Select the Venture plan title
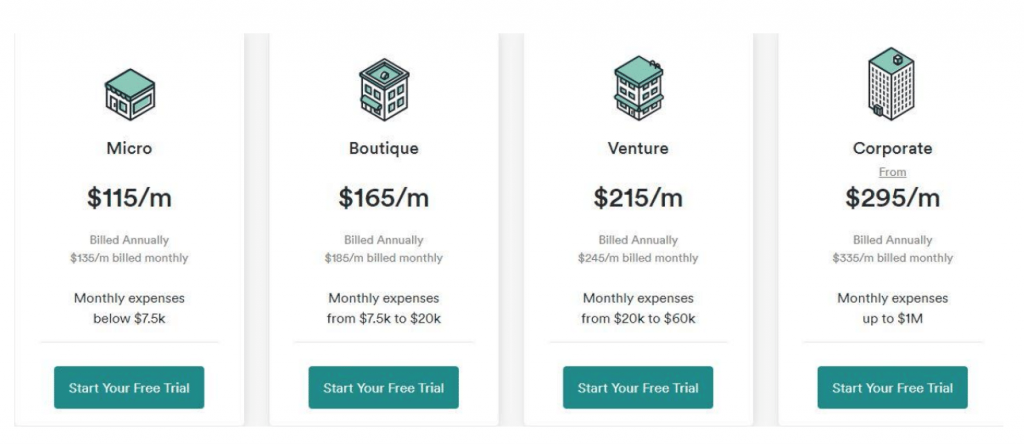 [638, 148]
